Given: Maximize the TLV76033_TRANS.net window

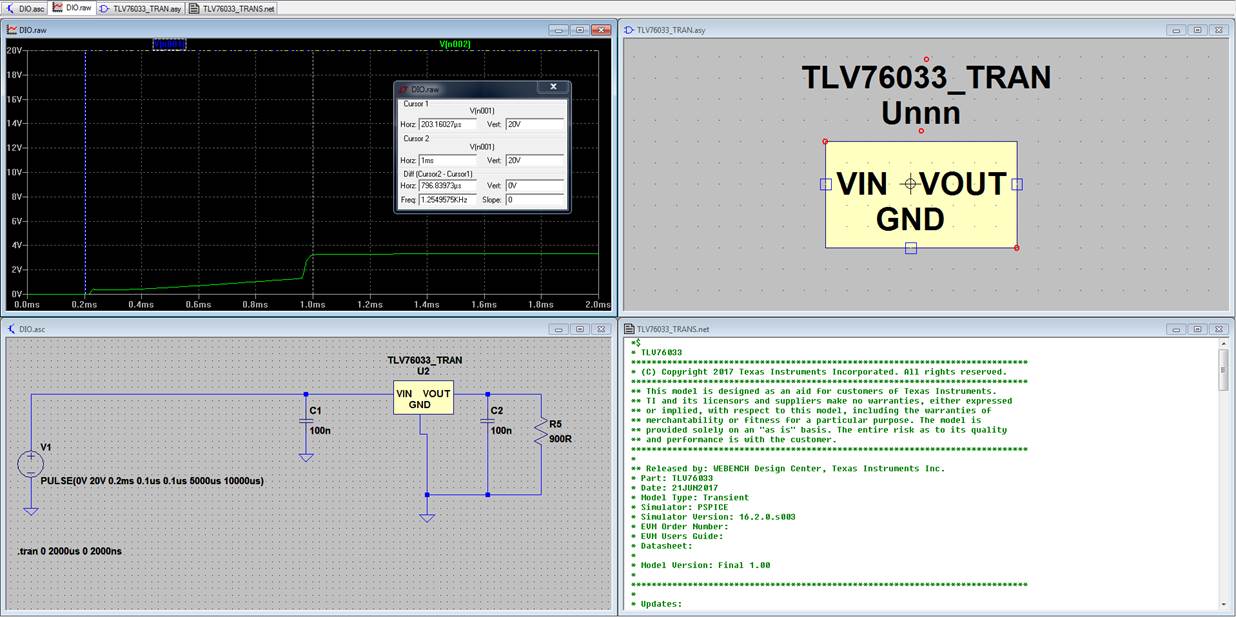Looking at the screenshot, I should [x=1197, y=328].
